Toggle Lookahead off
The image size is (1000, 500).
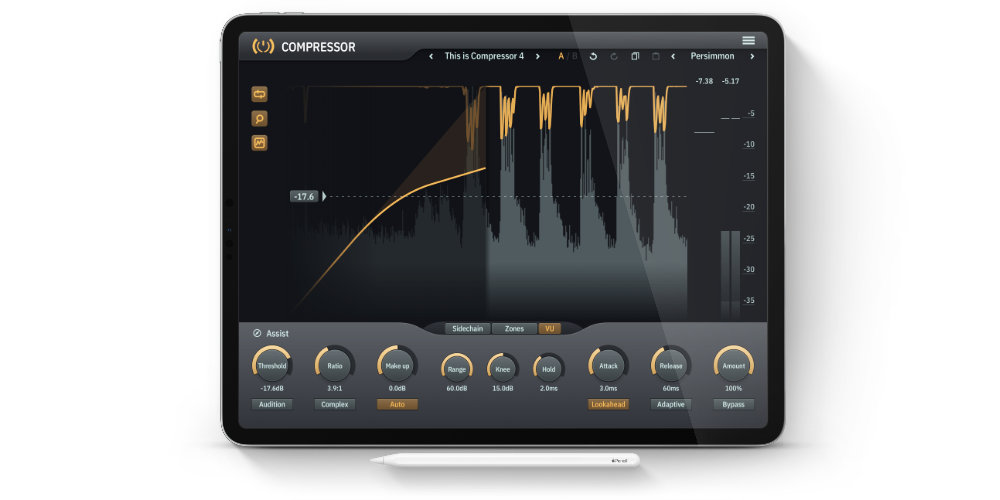(x=608, y=404)
